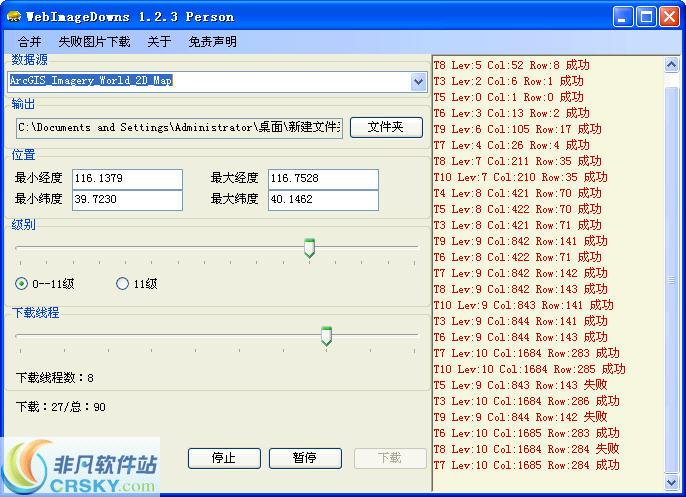This screenshot has width=686, height=497.
Task: Click the 级别 slider thumb
Action: [309, 248]
